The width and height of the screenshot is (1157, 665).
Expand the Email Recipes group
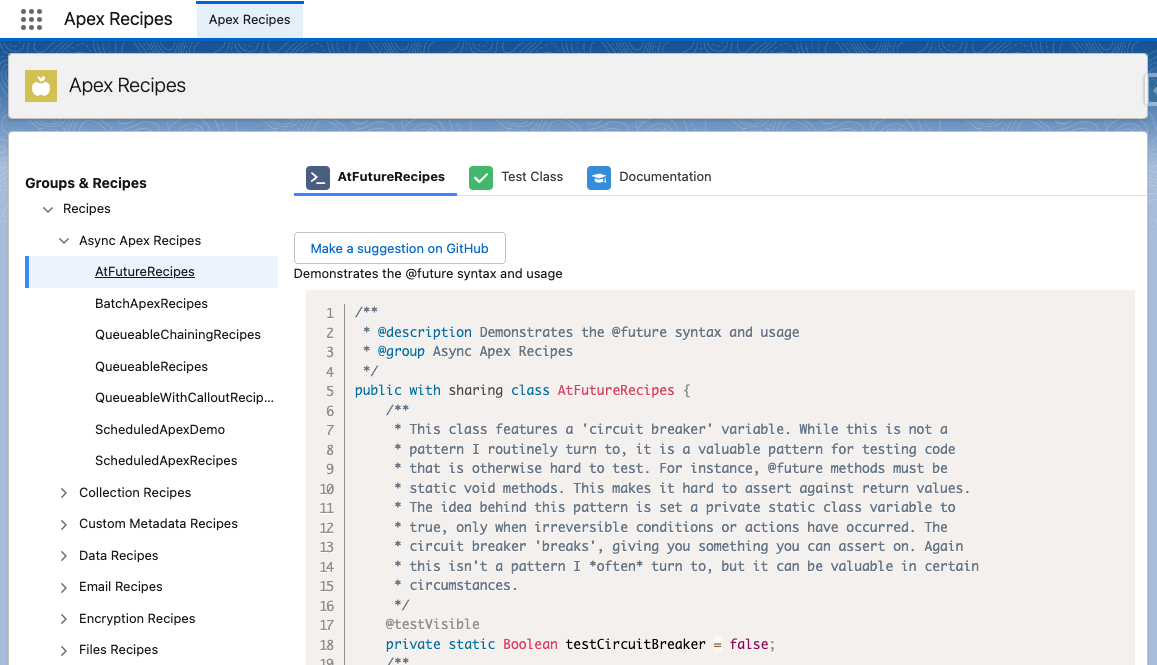pyautogui.click(x=64, y=588)
